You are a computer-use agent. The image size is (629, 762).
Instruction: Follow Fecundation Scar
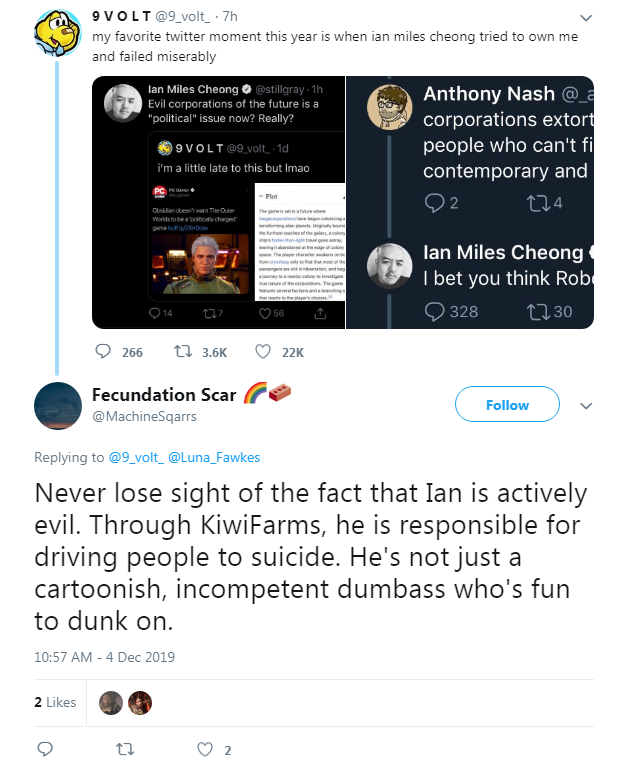click(507, 404)
